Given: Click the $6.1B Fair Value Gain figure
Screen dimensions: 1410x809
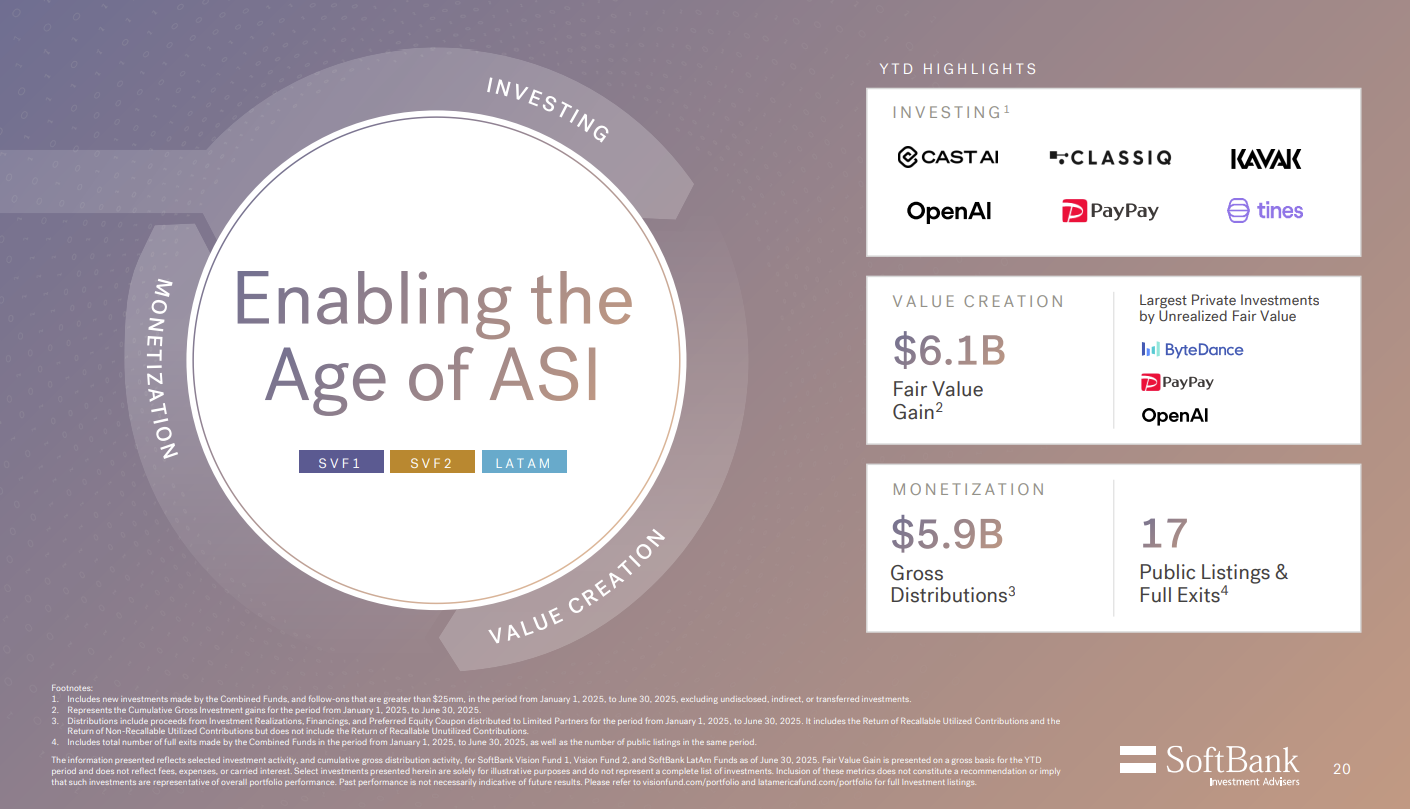Looking at the screenshot, I should click(x=948, y=349).
